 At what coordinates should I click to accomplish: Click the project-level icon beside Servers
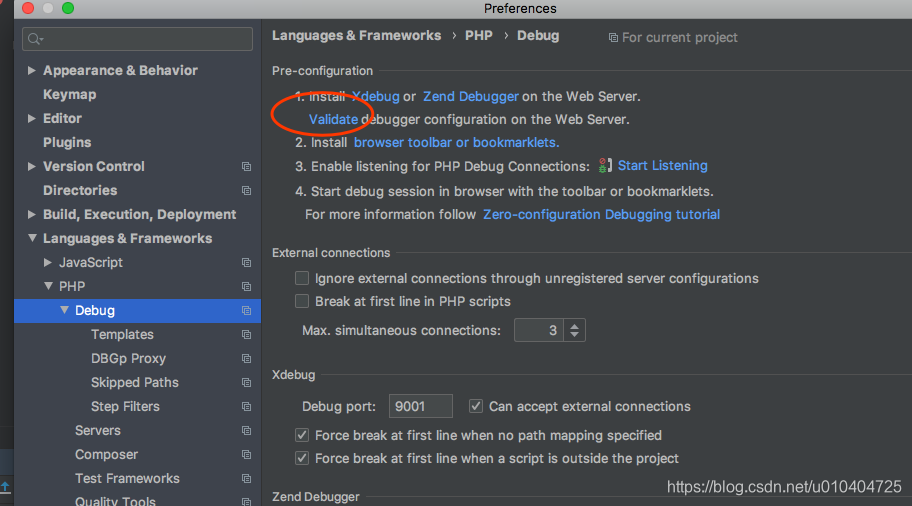pyautogui.click(x=247, y=431)
